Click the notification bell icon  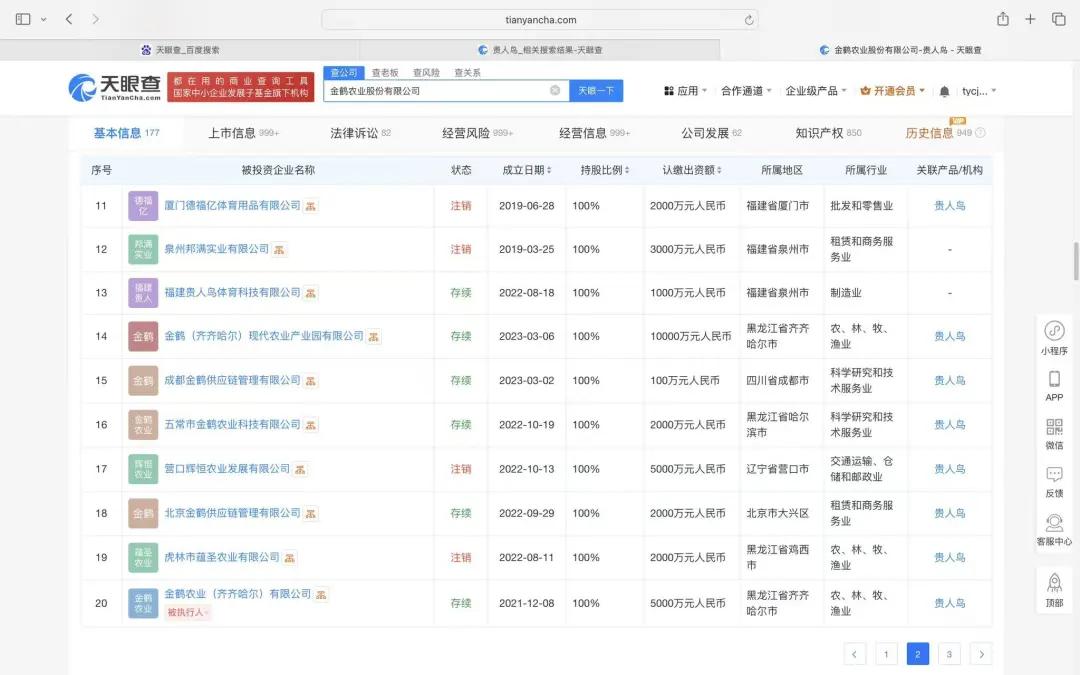pos(944,91)
